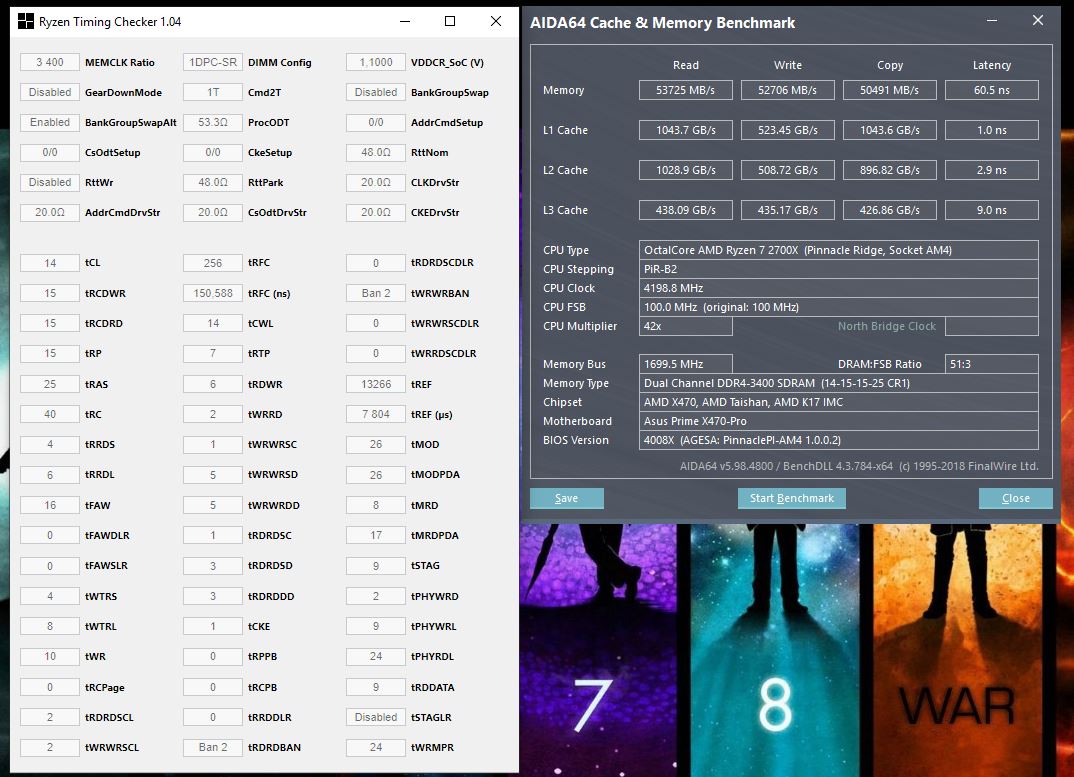Click the tRC value 40

tap(50, 415)
